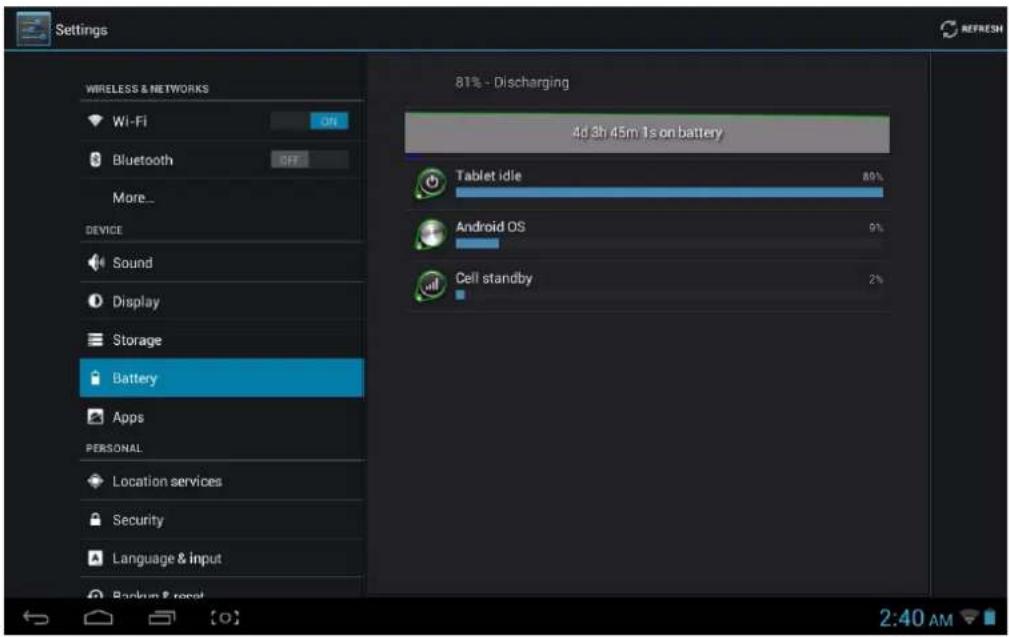Click the Display brightness icon
This screenshot has height=637, width=1009.
(95, 301)
